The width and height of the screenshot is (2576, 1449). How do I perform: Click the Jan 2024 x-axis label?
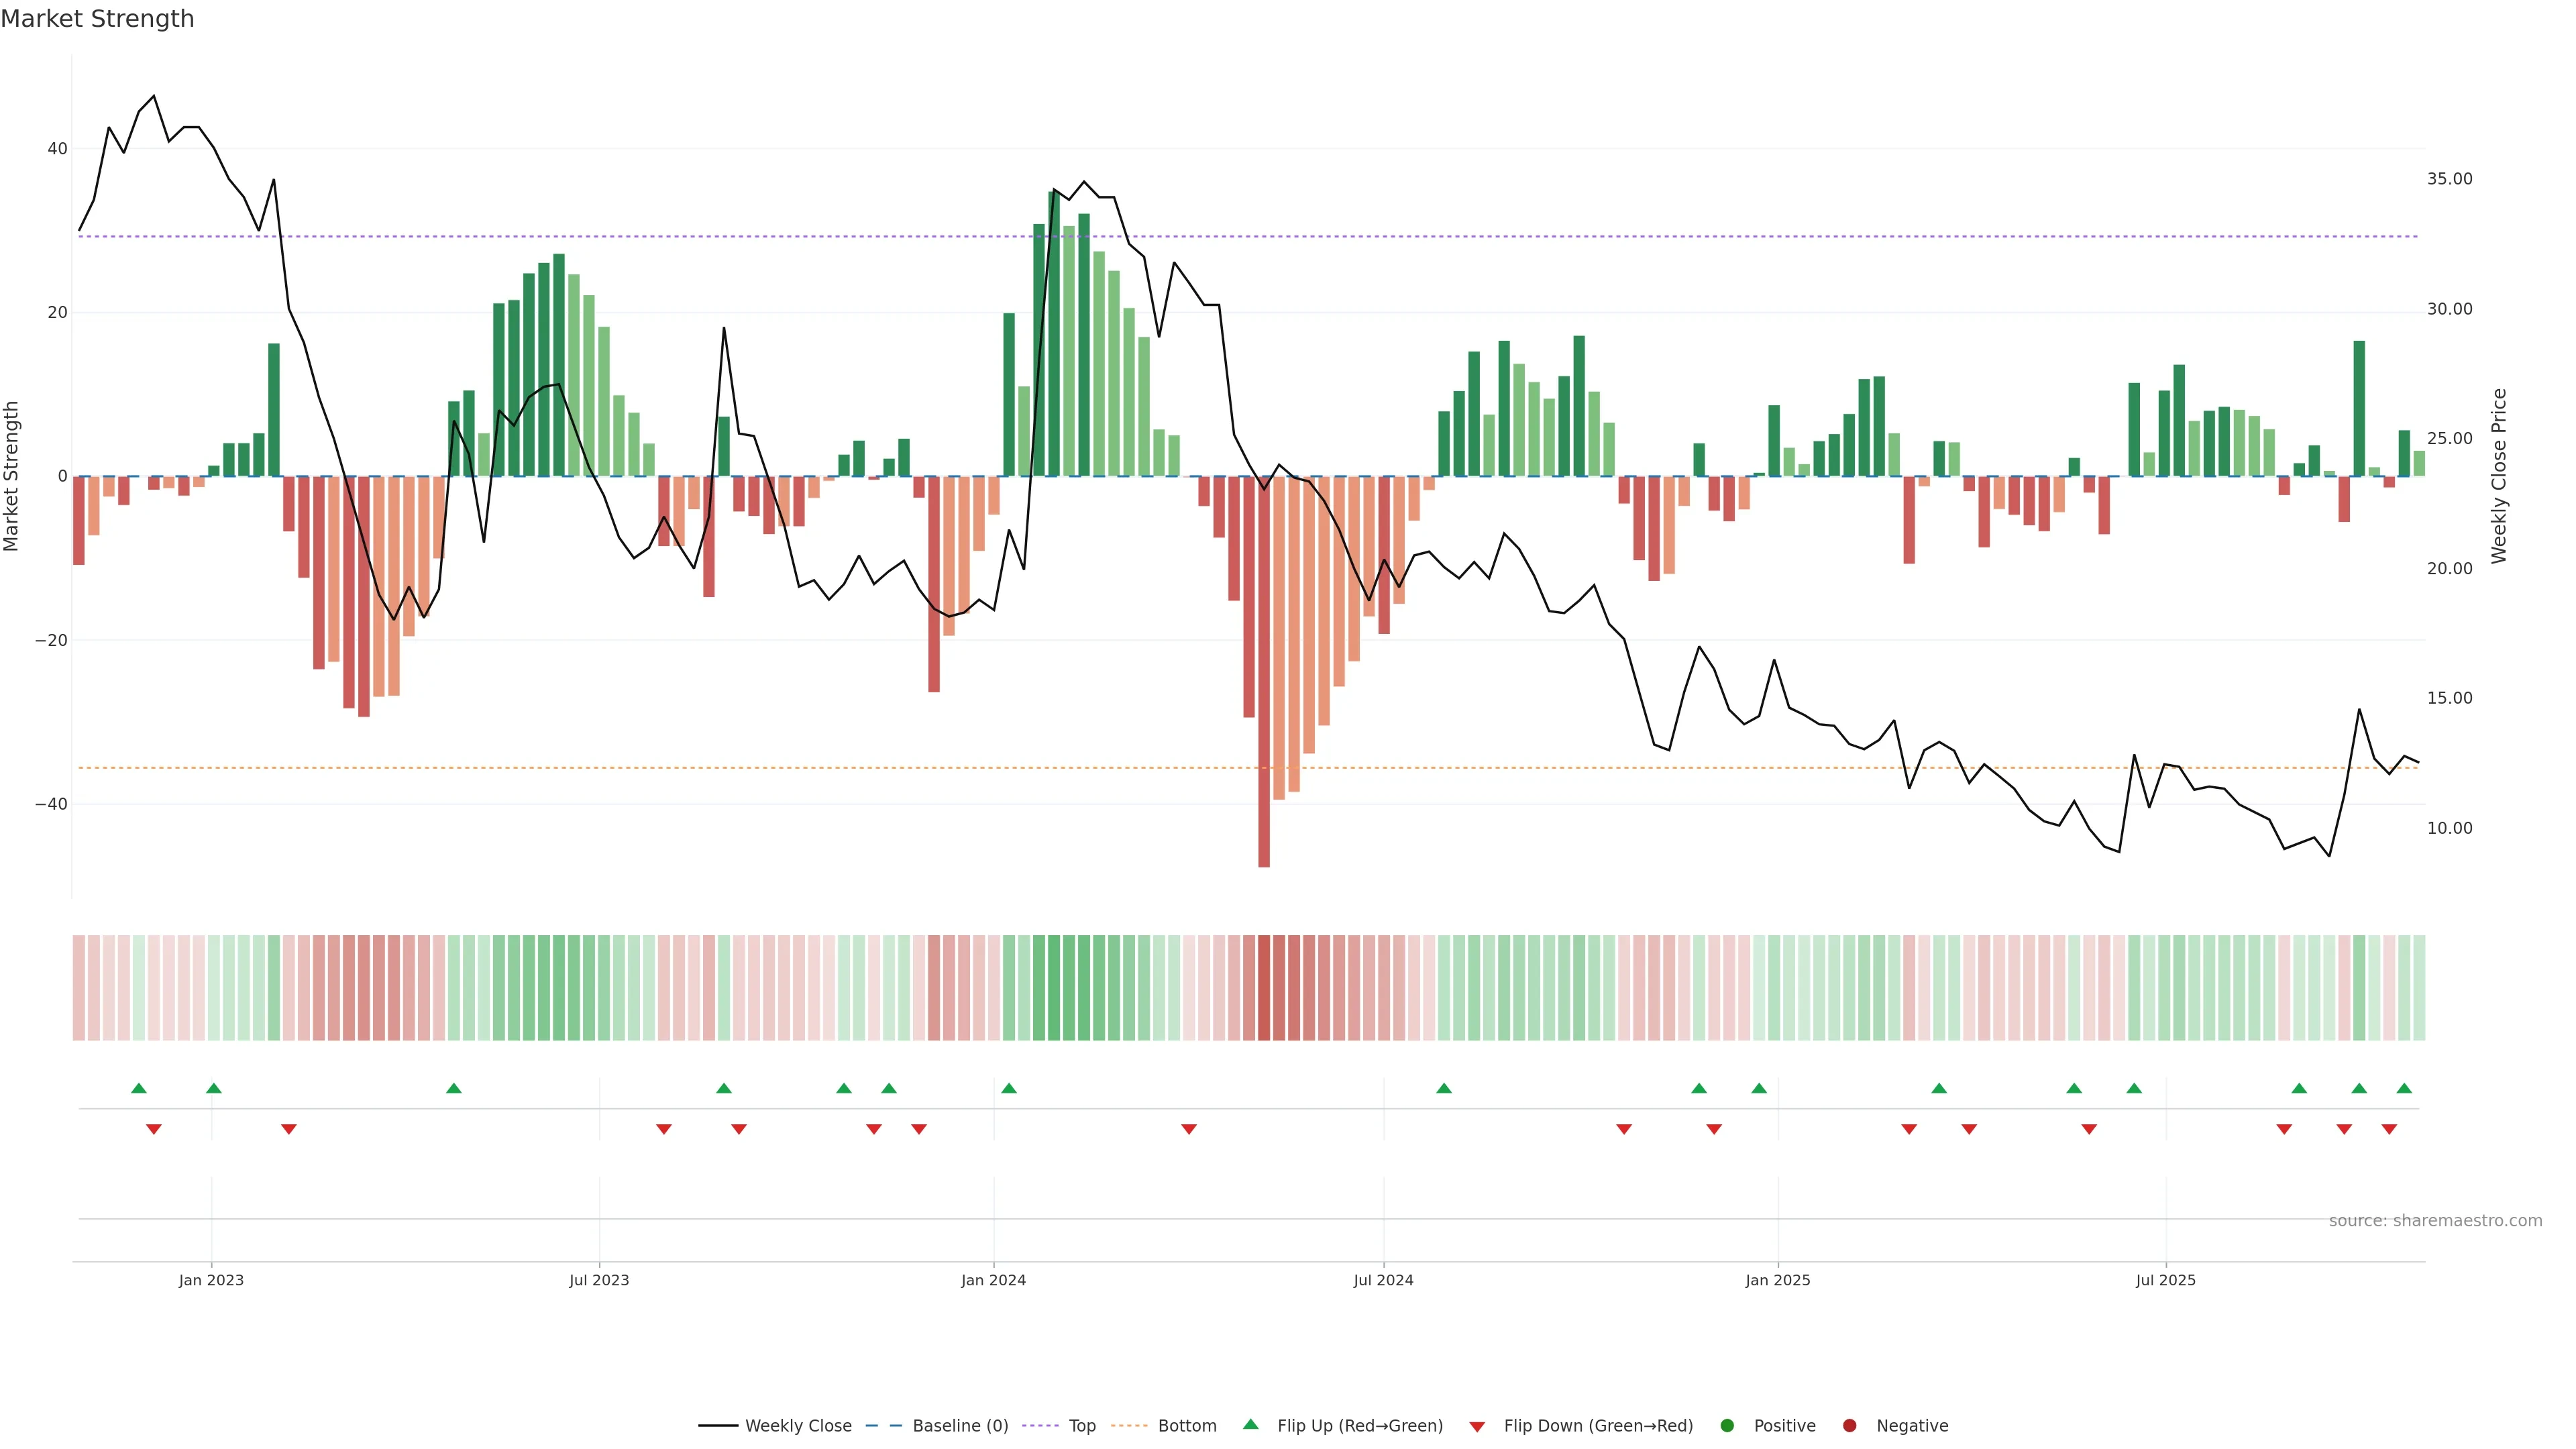pos(993,1280)
